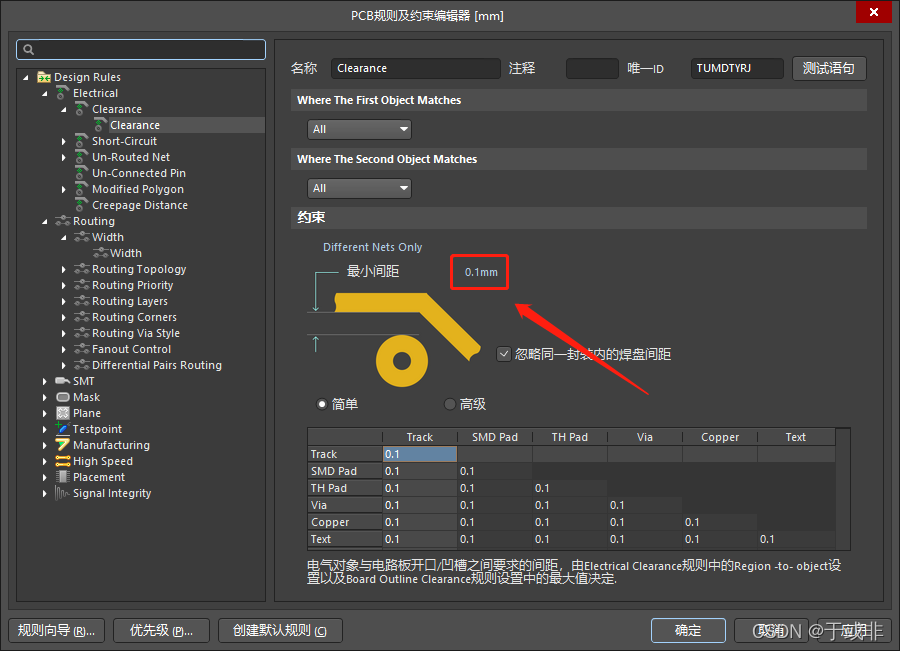Click the Testpoint category icon
The width and height of the screenshot is (900, 651).
(x=63, y=428)
